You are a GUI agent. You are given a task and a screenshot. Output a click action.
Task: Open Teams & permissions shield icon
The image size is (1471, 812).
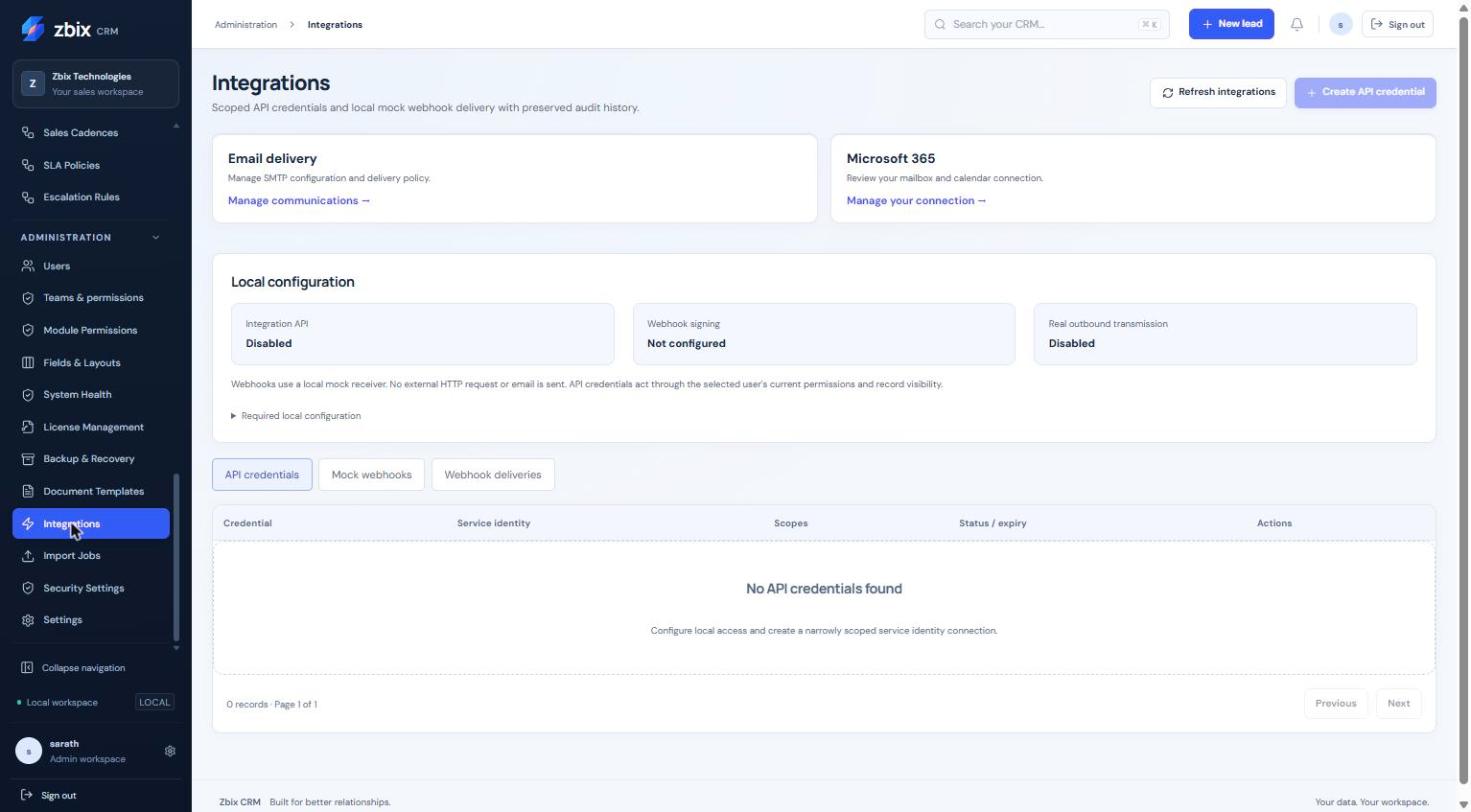(x=28, y=298)
